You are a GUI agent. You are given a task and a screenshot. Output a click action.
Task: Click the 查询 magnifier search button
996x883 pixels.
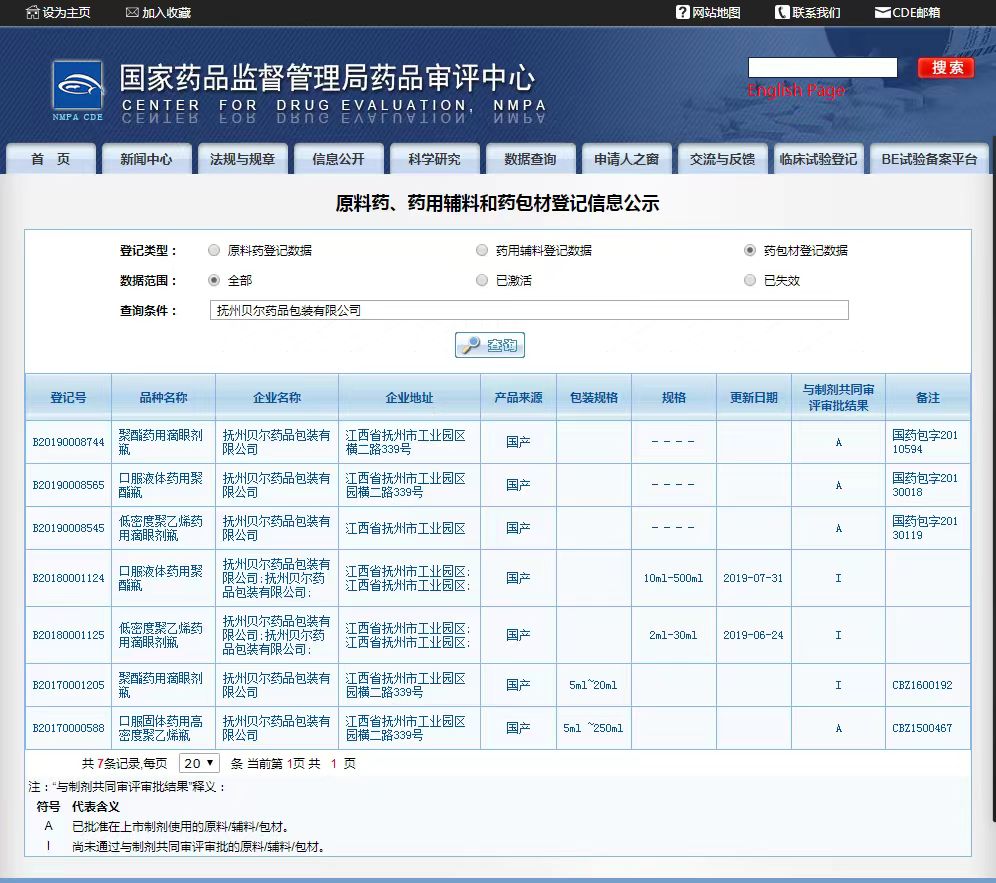[x=490, y=345]
